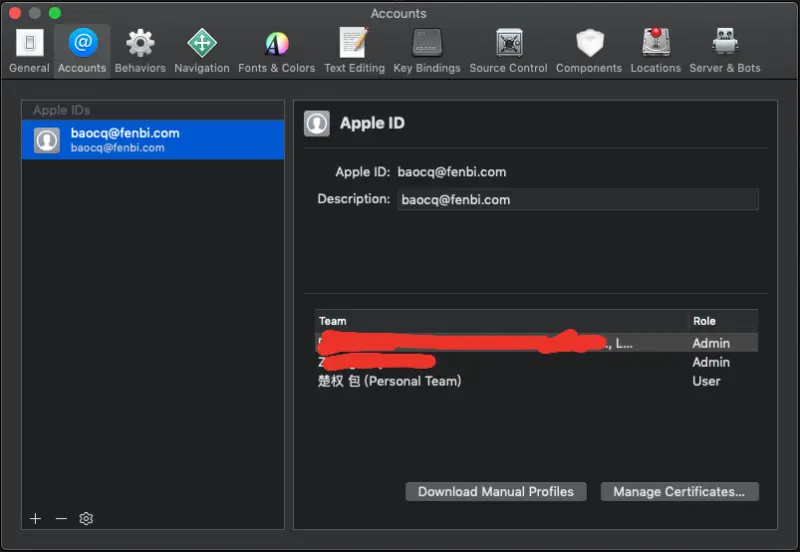Viewport: 800px width, 552px height.
Task: Click the Role column header
Action: (x=722, y=321)
